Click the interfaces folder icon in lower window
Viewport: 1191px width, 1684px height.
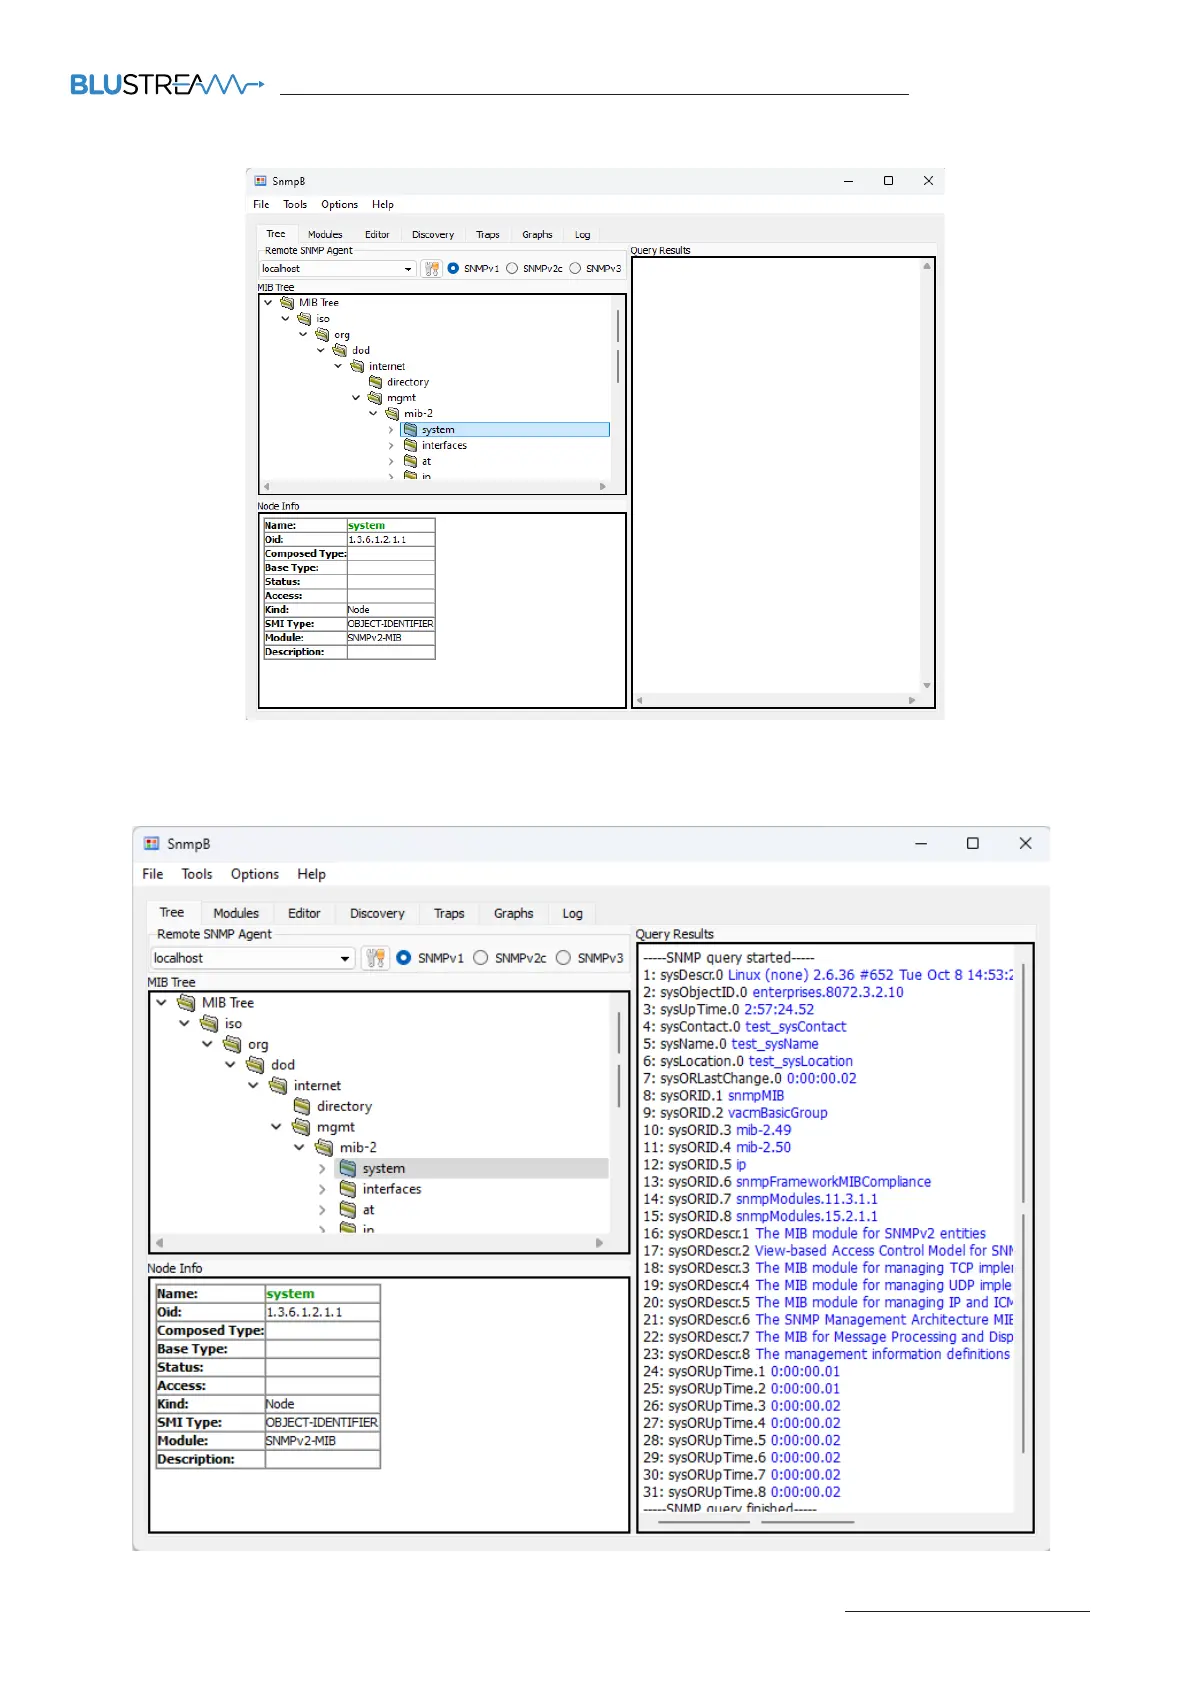348,1189
